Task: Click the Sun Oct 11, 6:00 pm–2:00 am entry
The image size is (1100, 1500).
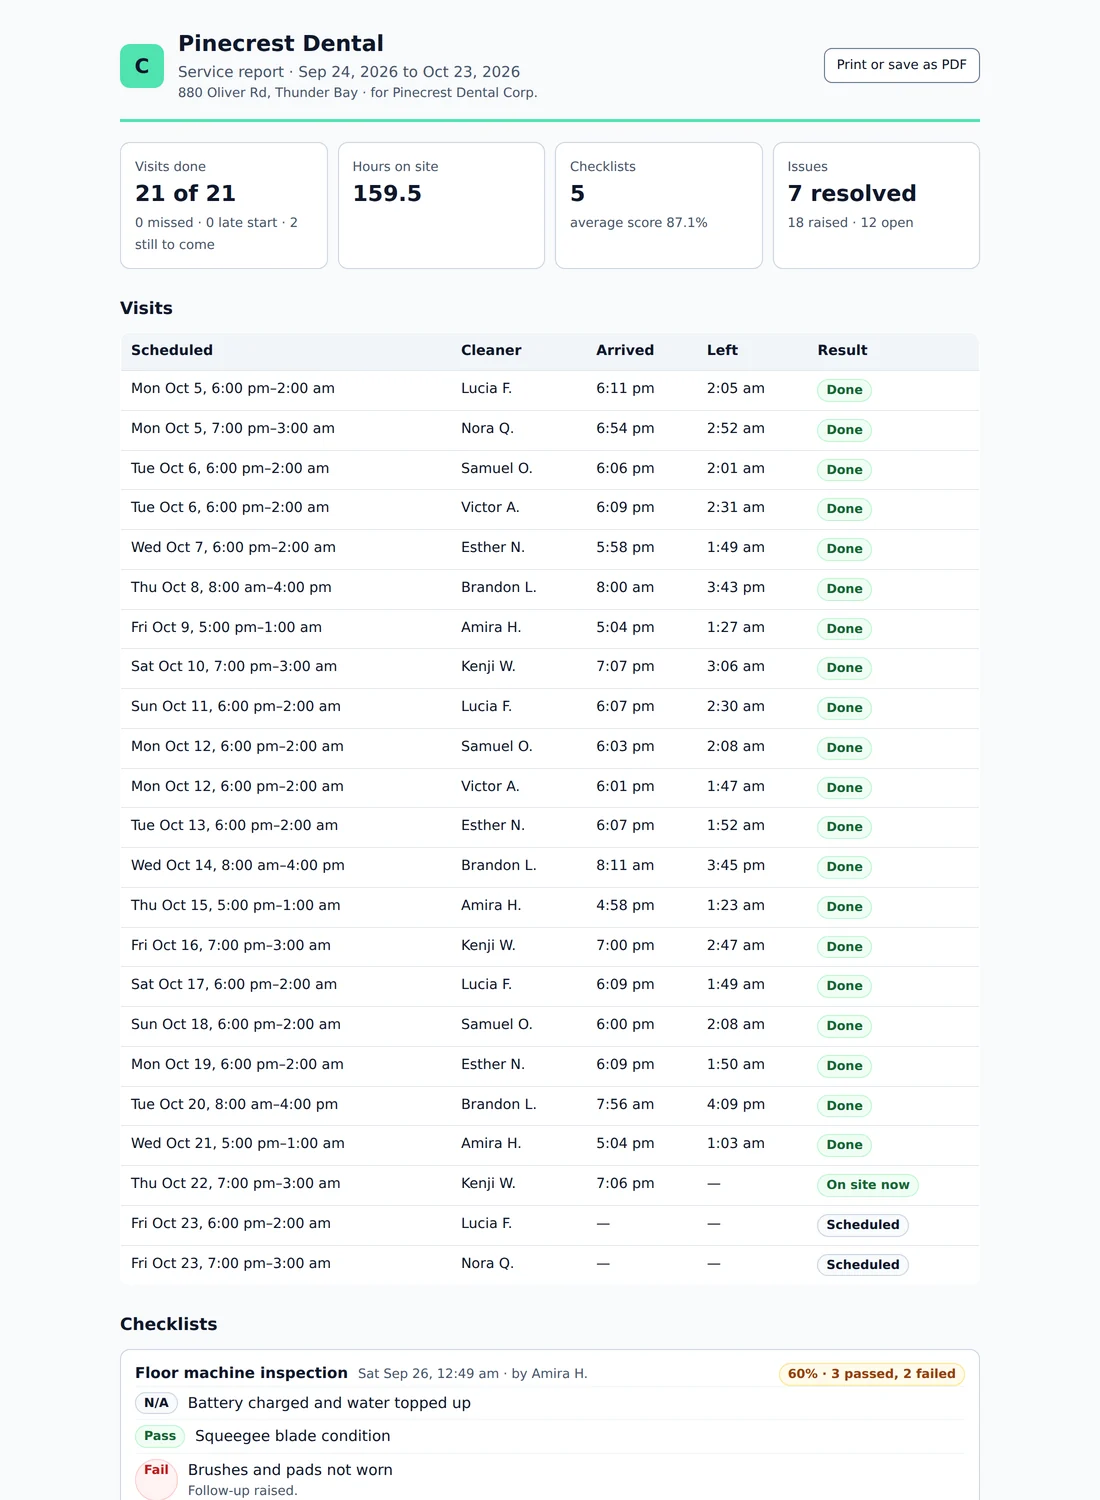Action: pyautogui.click(x=236, y=706)
